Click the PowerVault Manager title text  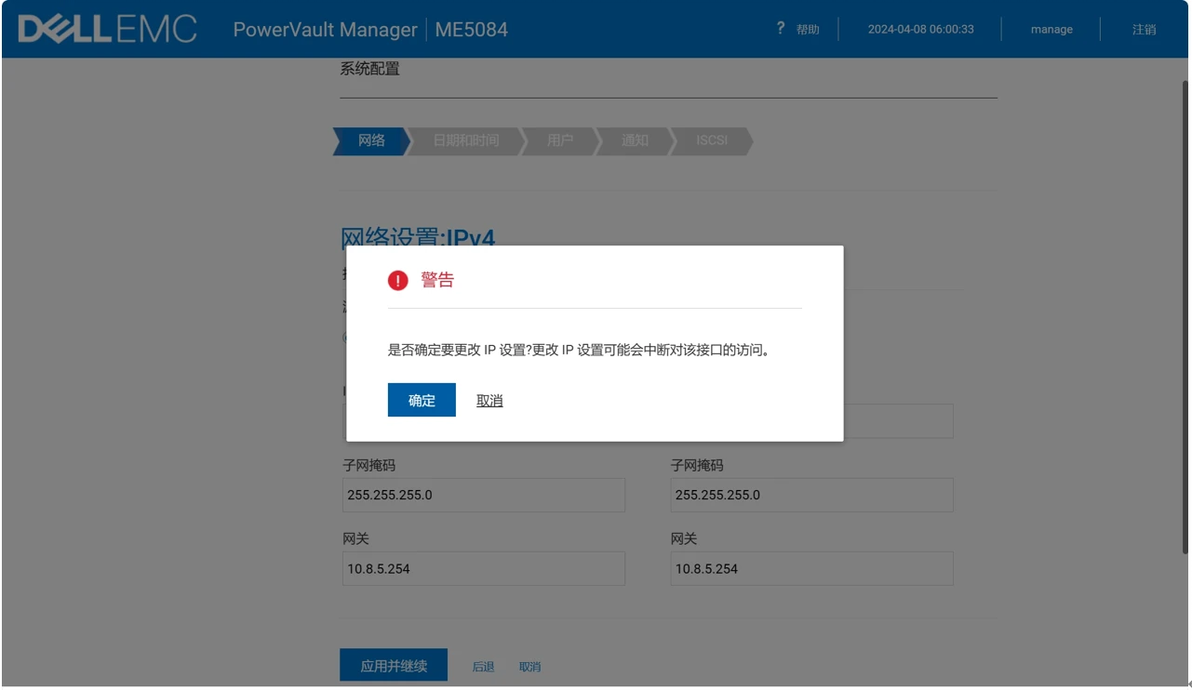325,30
